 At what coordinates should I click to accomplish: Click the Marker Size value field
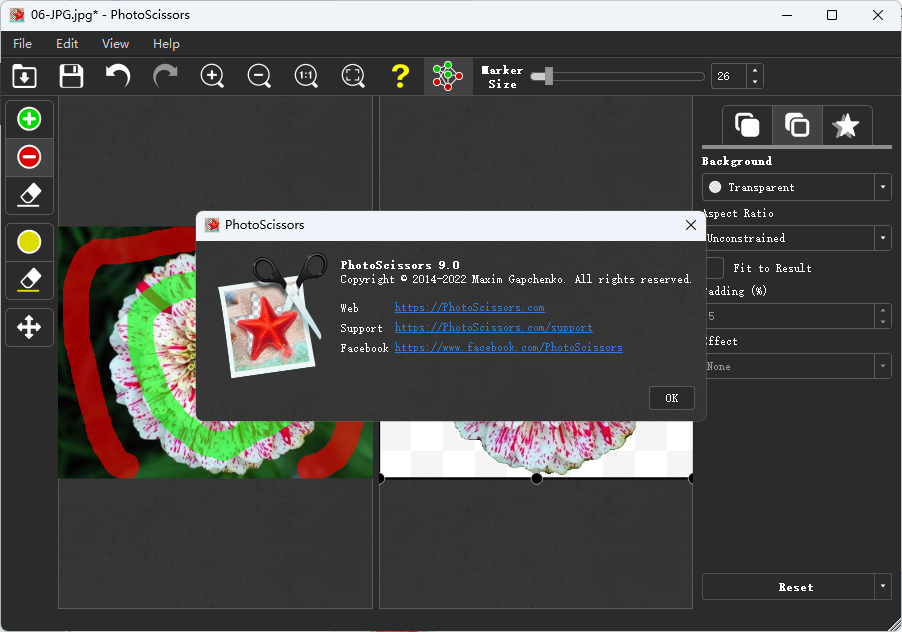click(729, 76)
